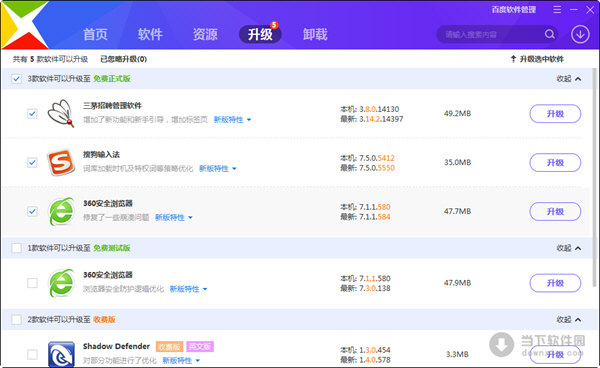600x368 pixels.
Task: Open the download manager arrow icon
Action: click(580, 34)
